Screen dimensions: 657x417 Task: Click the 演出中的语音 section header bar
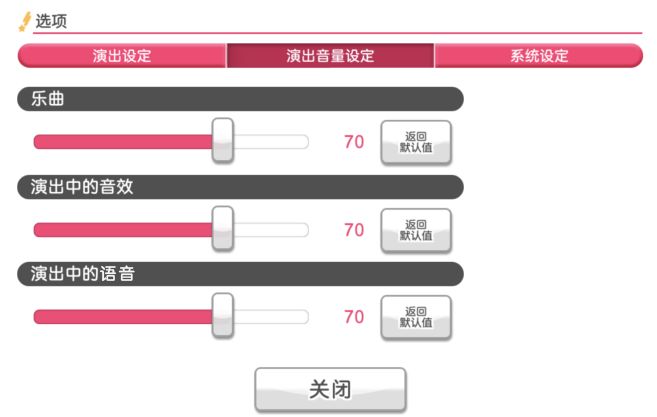pyautogui.click(x=241, y=274)
